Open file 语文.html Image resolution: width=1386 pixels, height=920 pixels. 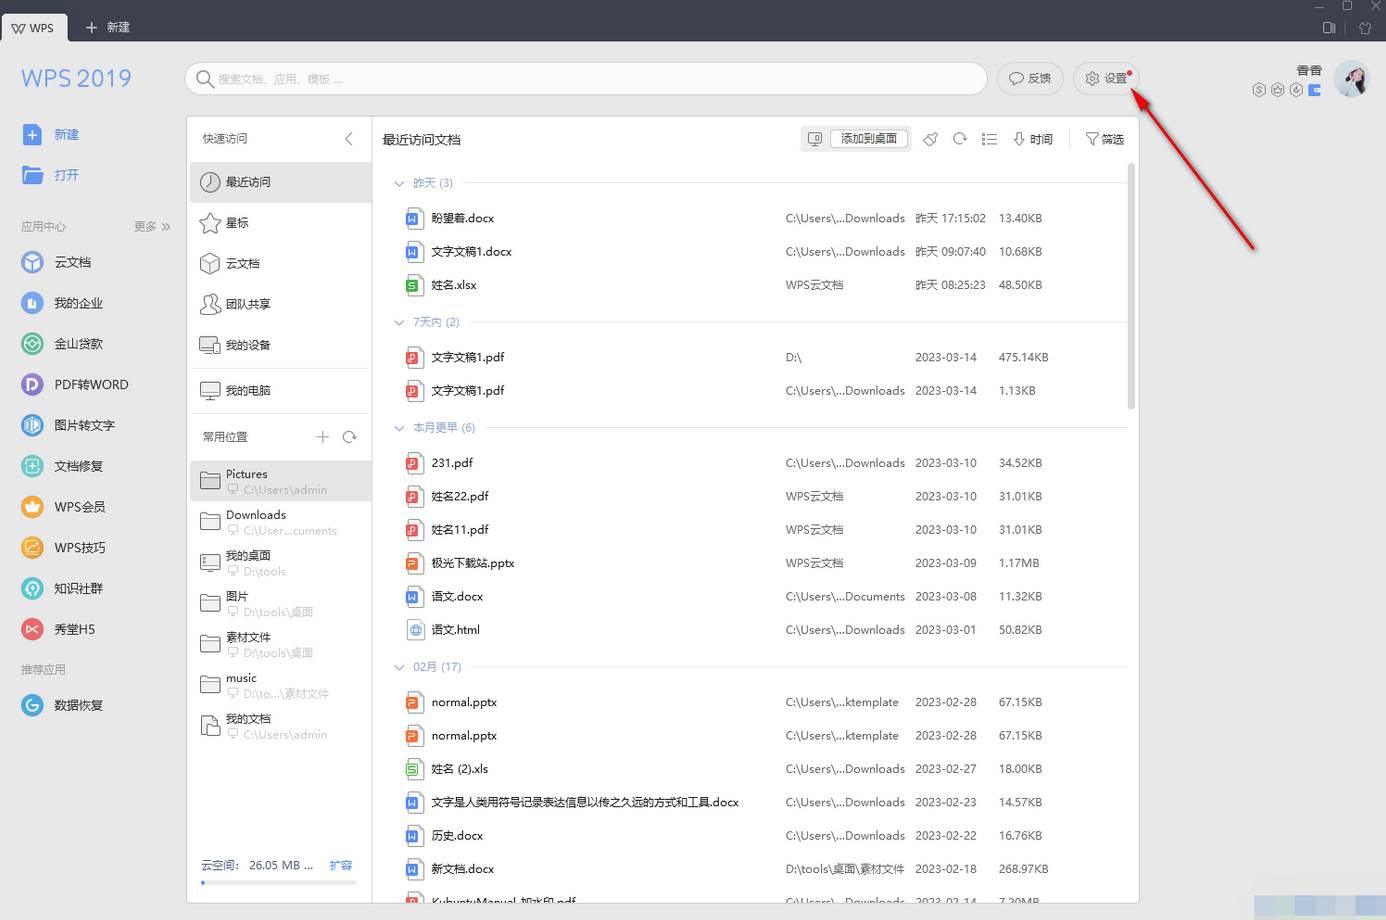[455, 630]
